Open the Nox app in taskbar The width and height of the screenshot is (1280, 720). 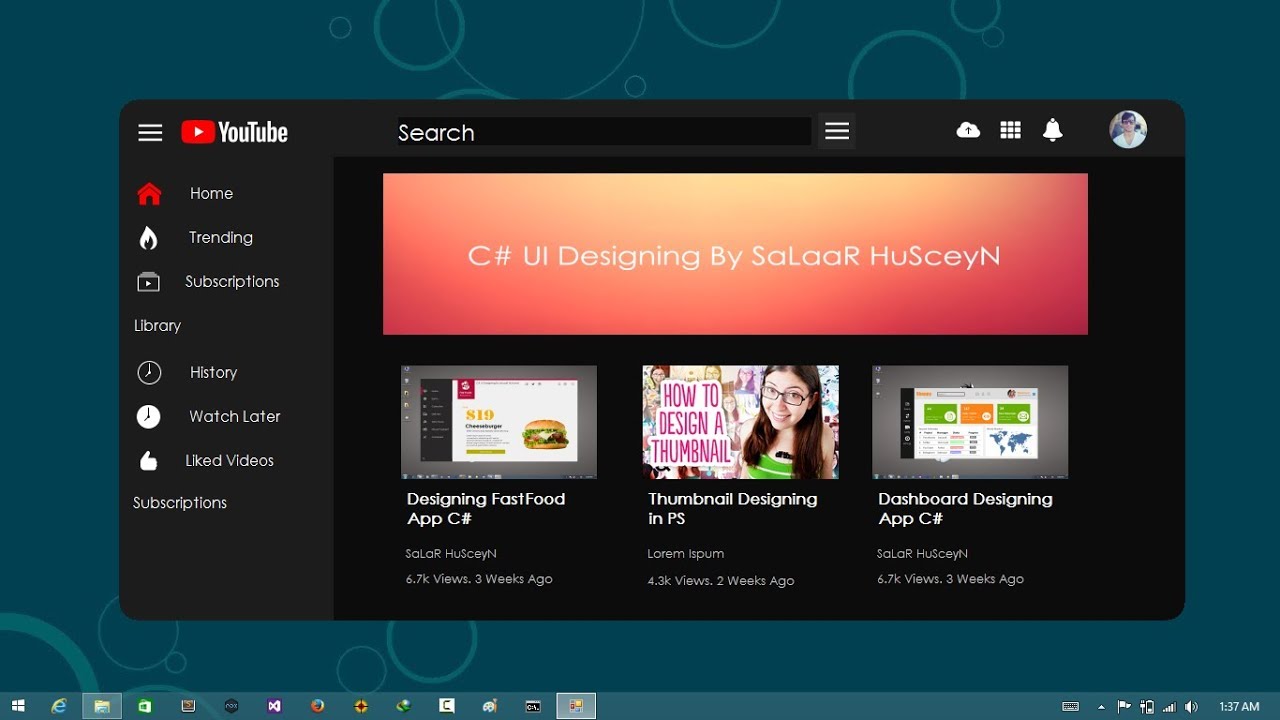231,706
